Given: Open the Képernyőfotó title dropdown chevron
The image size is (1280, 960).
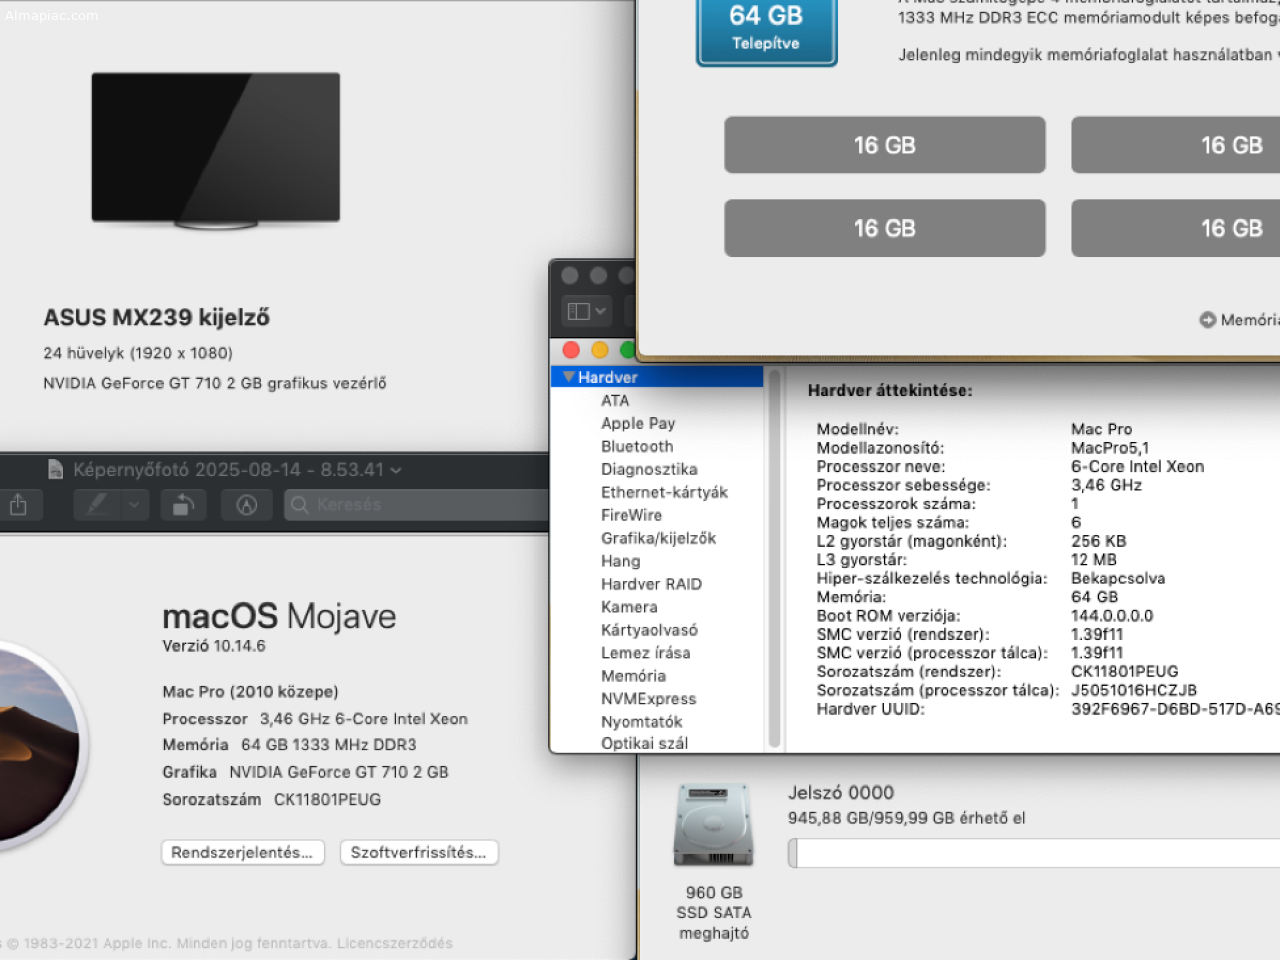Looking at the screenshot, I should click(396, 470).
